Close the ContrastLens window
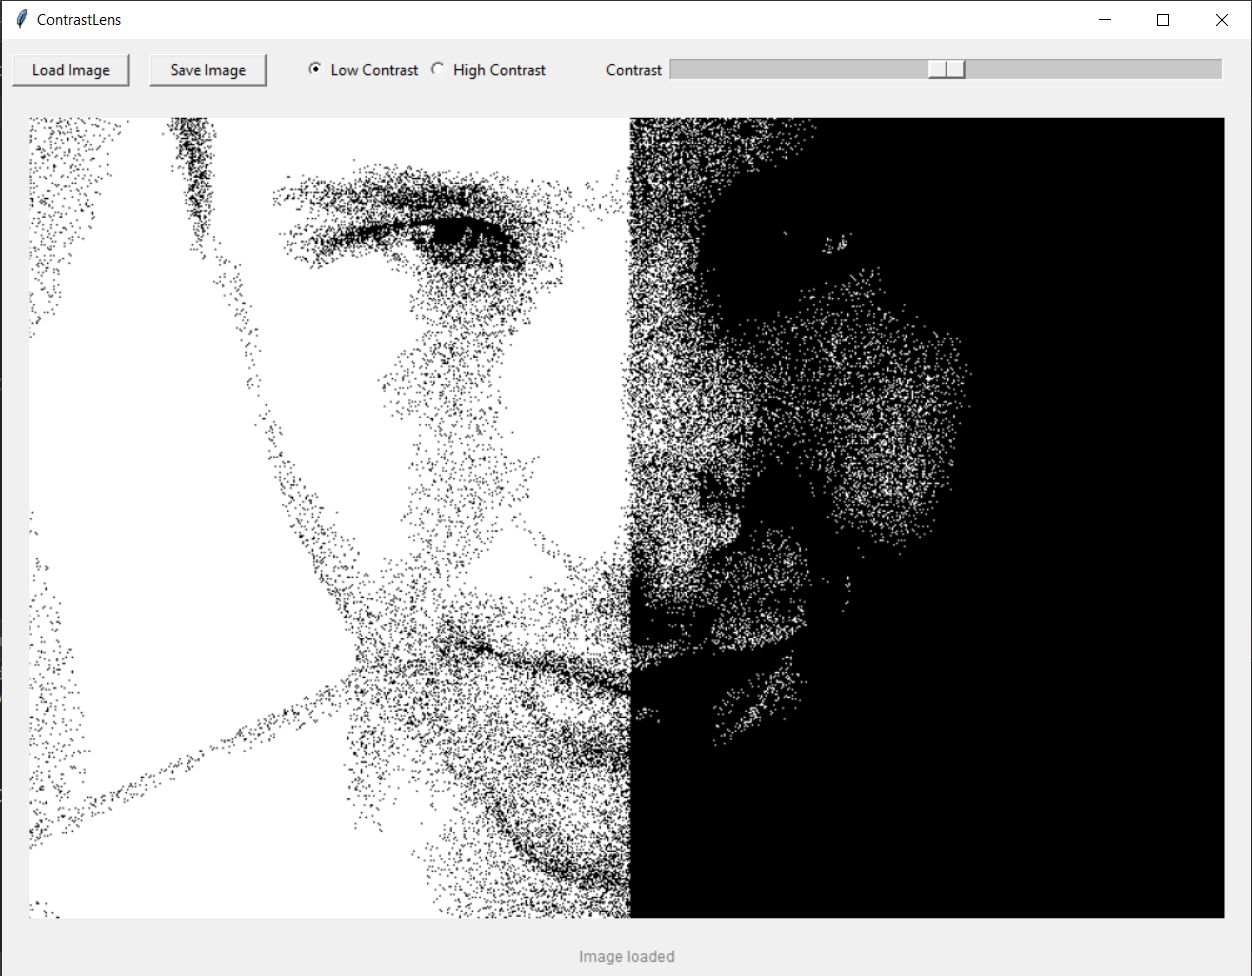 (x=1221, y=20)
